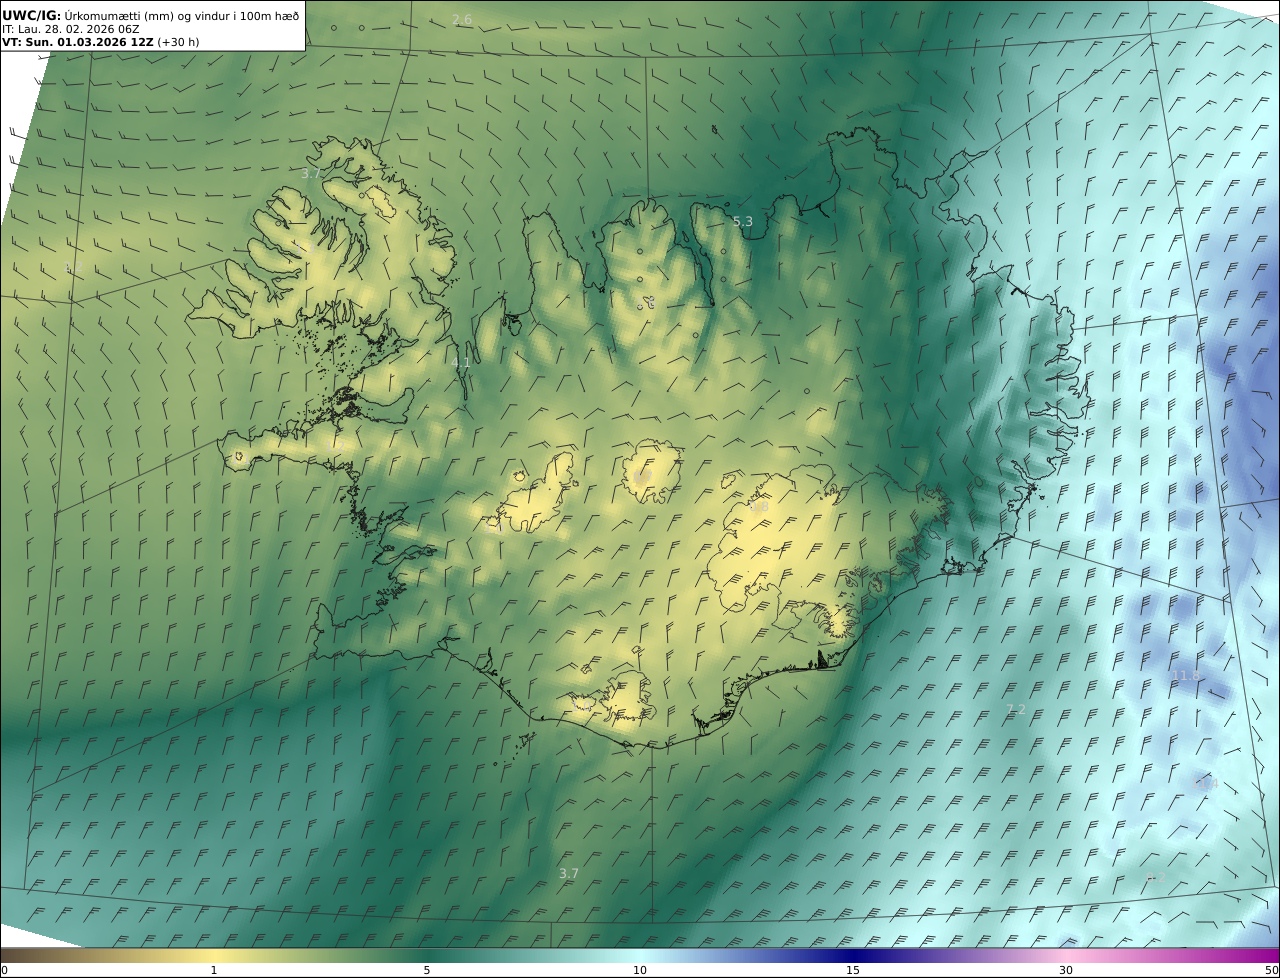Image resolution: width=1280 pixels, height=978 pixels.
Task: Click the '10' tick label on the colorbar
Action: click(640, 970)
